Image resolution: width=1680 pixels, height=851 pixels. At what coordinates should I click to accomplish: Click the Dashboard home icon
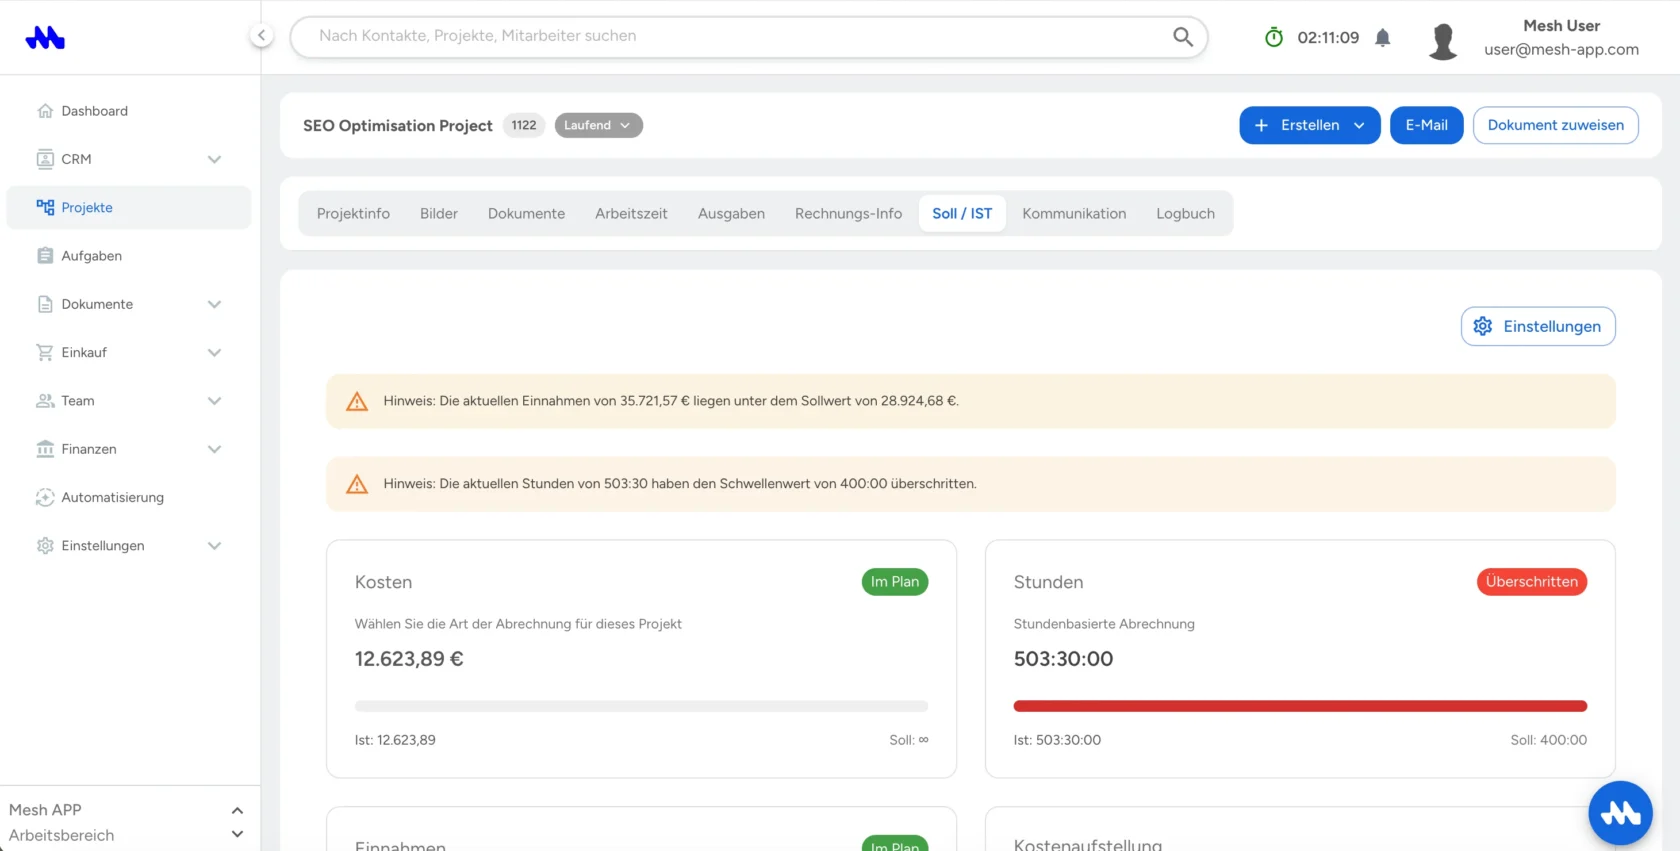point(45,111)
